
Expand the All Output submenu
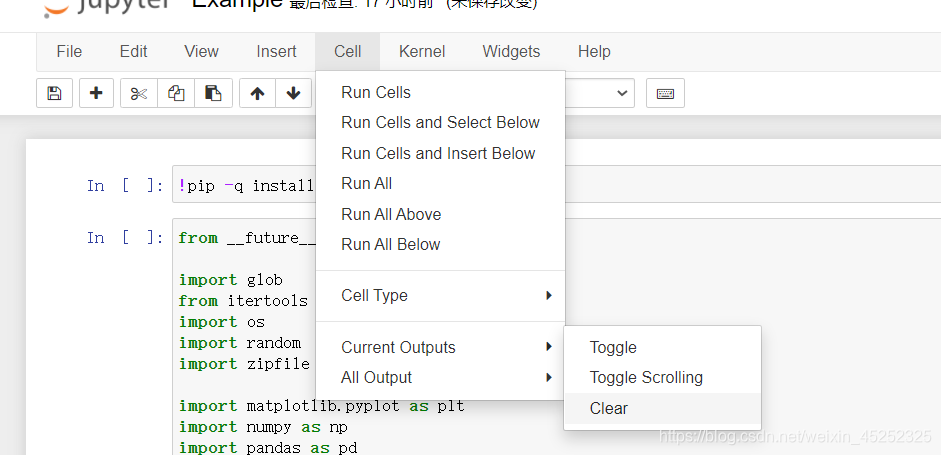click(x=440, y=378)
